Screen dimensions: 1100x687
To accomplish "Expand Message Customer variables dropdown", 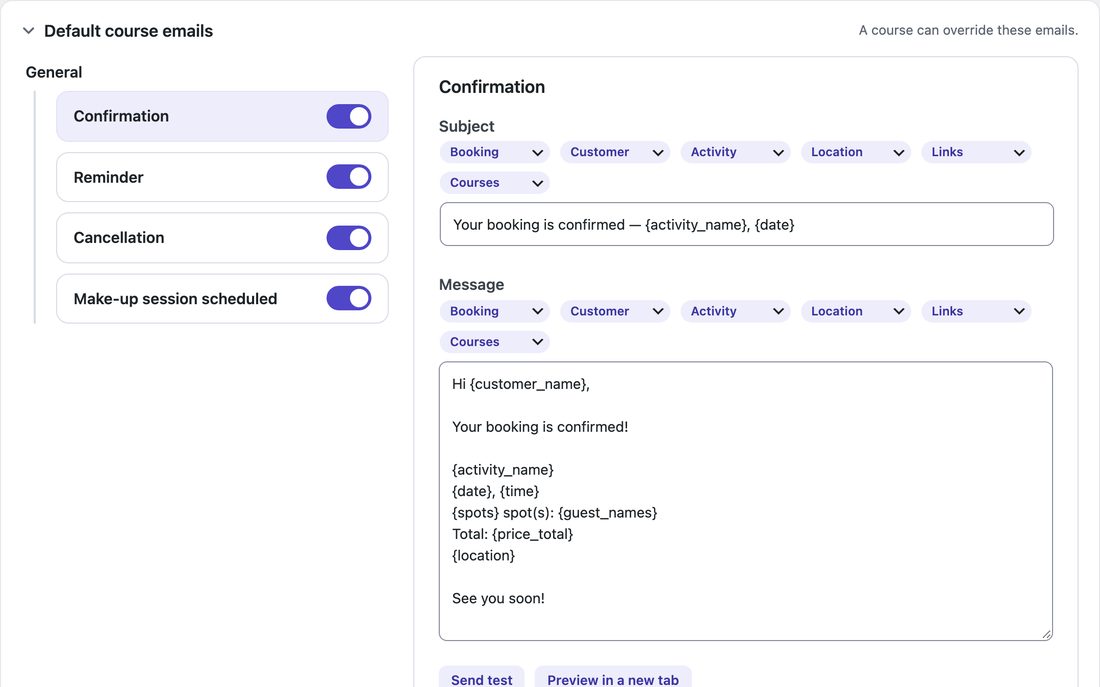I will click(615, 312).
